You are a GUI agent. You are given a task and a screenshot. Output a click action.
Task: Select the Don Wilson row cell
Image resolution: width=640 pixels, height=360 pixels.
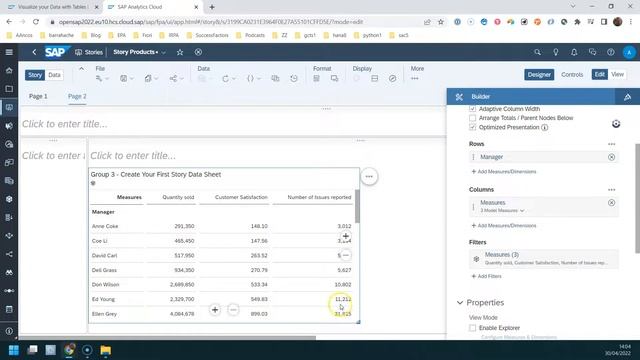coord(105,284)
